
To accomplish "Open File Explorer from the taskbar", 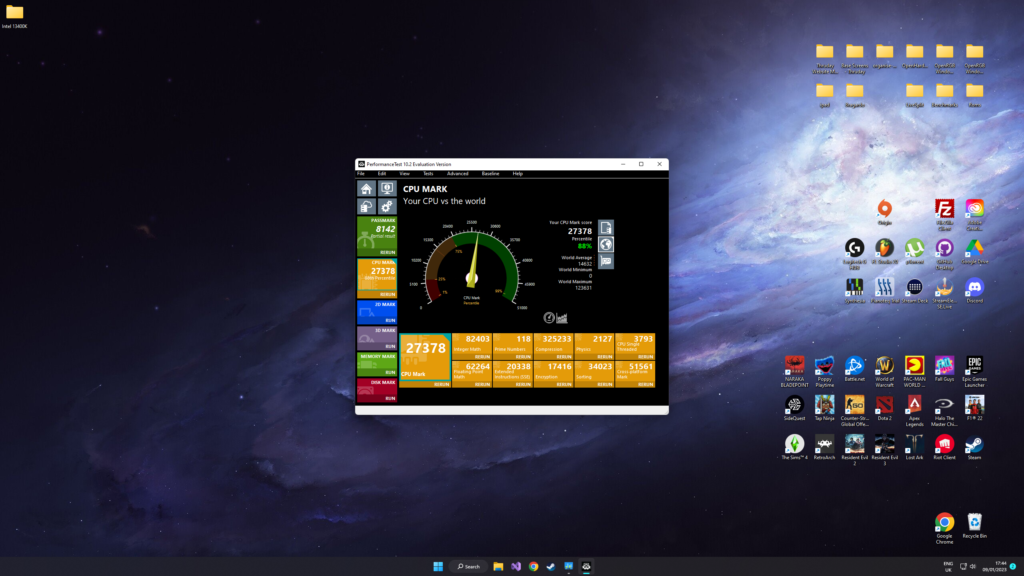I will pos(498,566).
